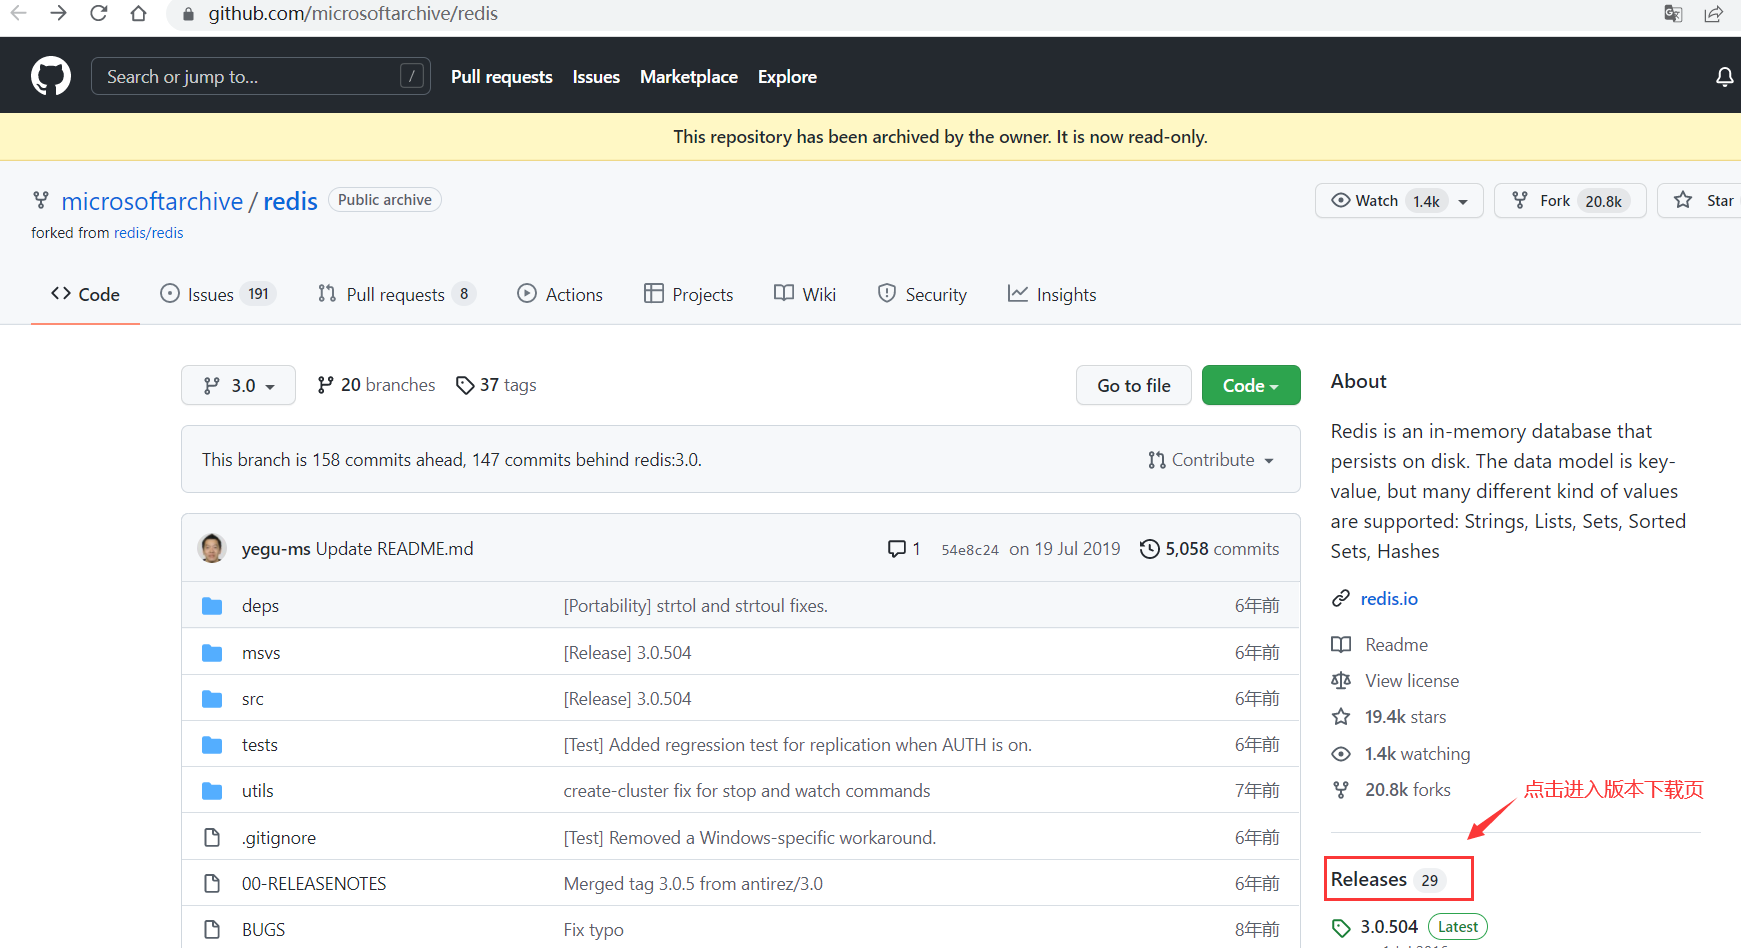Open the Watch dropdown arrow

(1463, 201)
